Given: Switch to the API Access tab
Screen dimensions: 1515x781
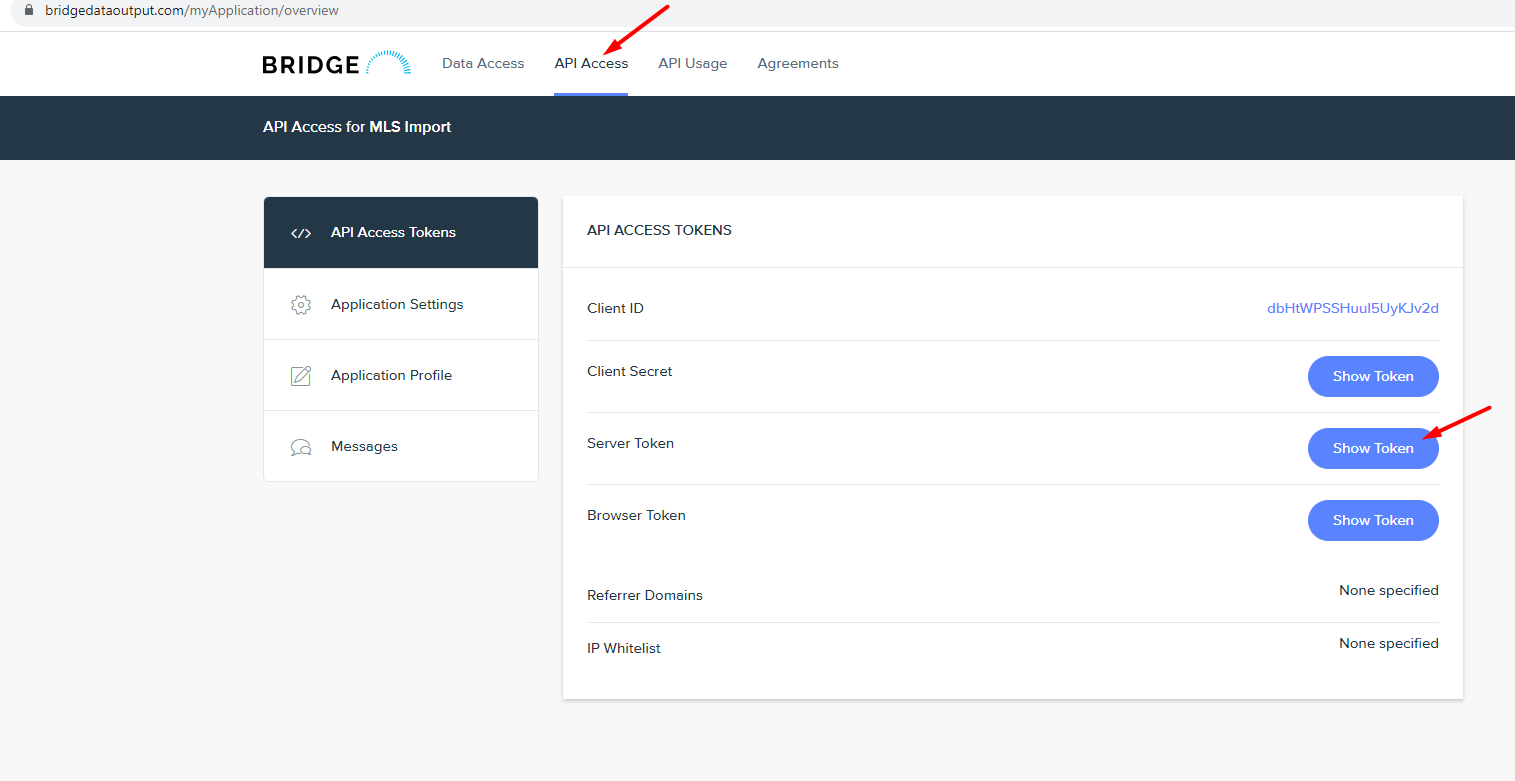Looking at the screenshot, I should (x=591, y=63).
